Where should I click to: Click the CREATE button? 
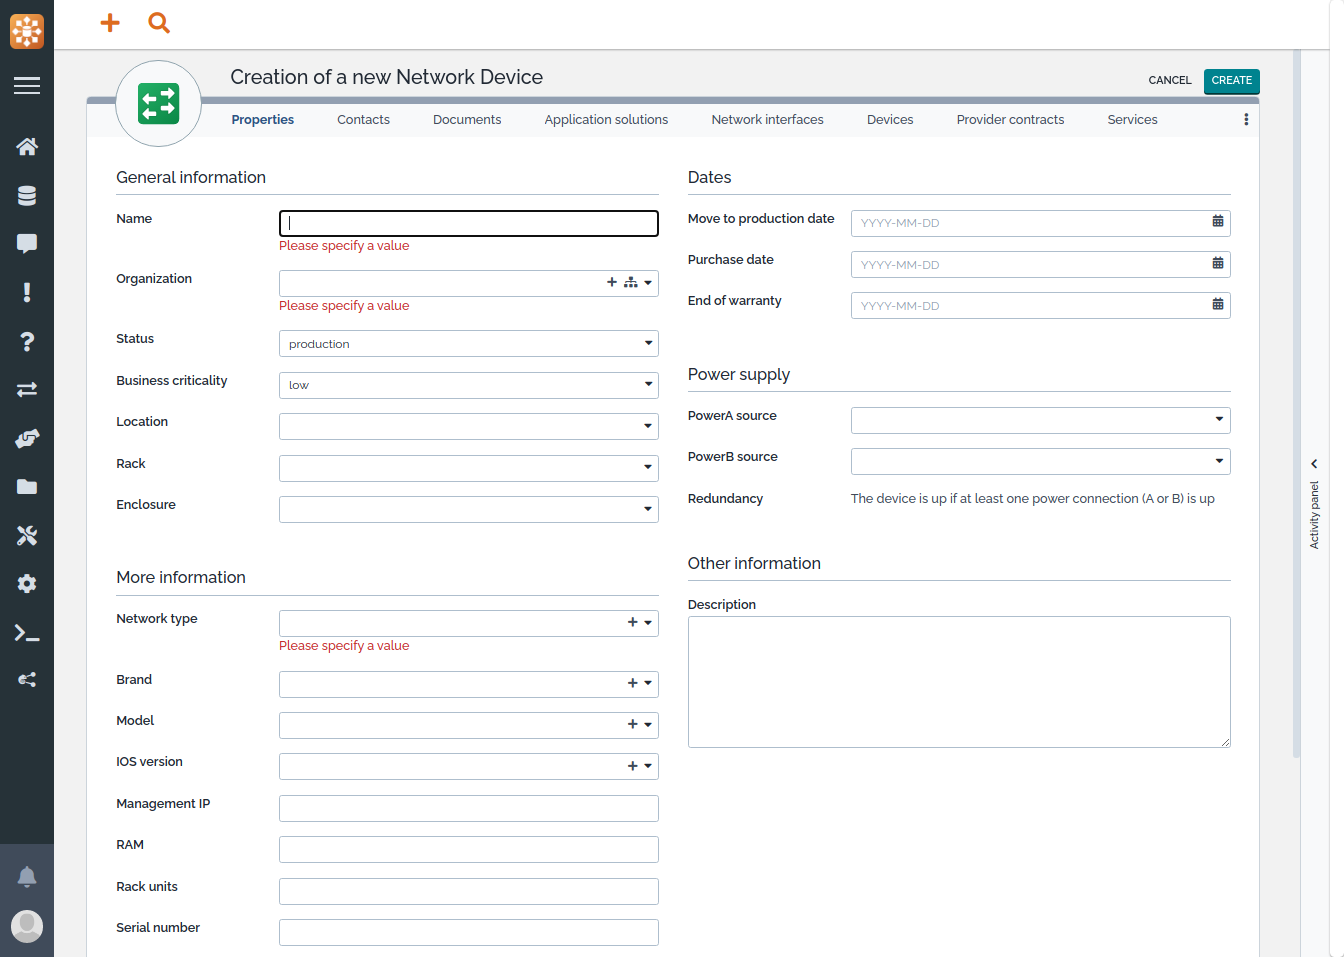(x=1231, y=81)
